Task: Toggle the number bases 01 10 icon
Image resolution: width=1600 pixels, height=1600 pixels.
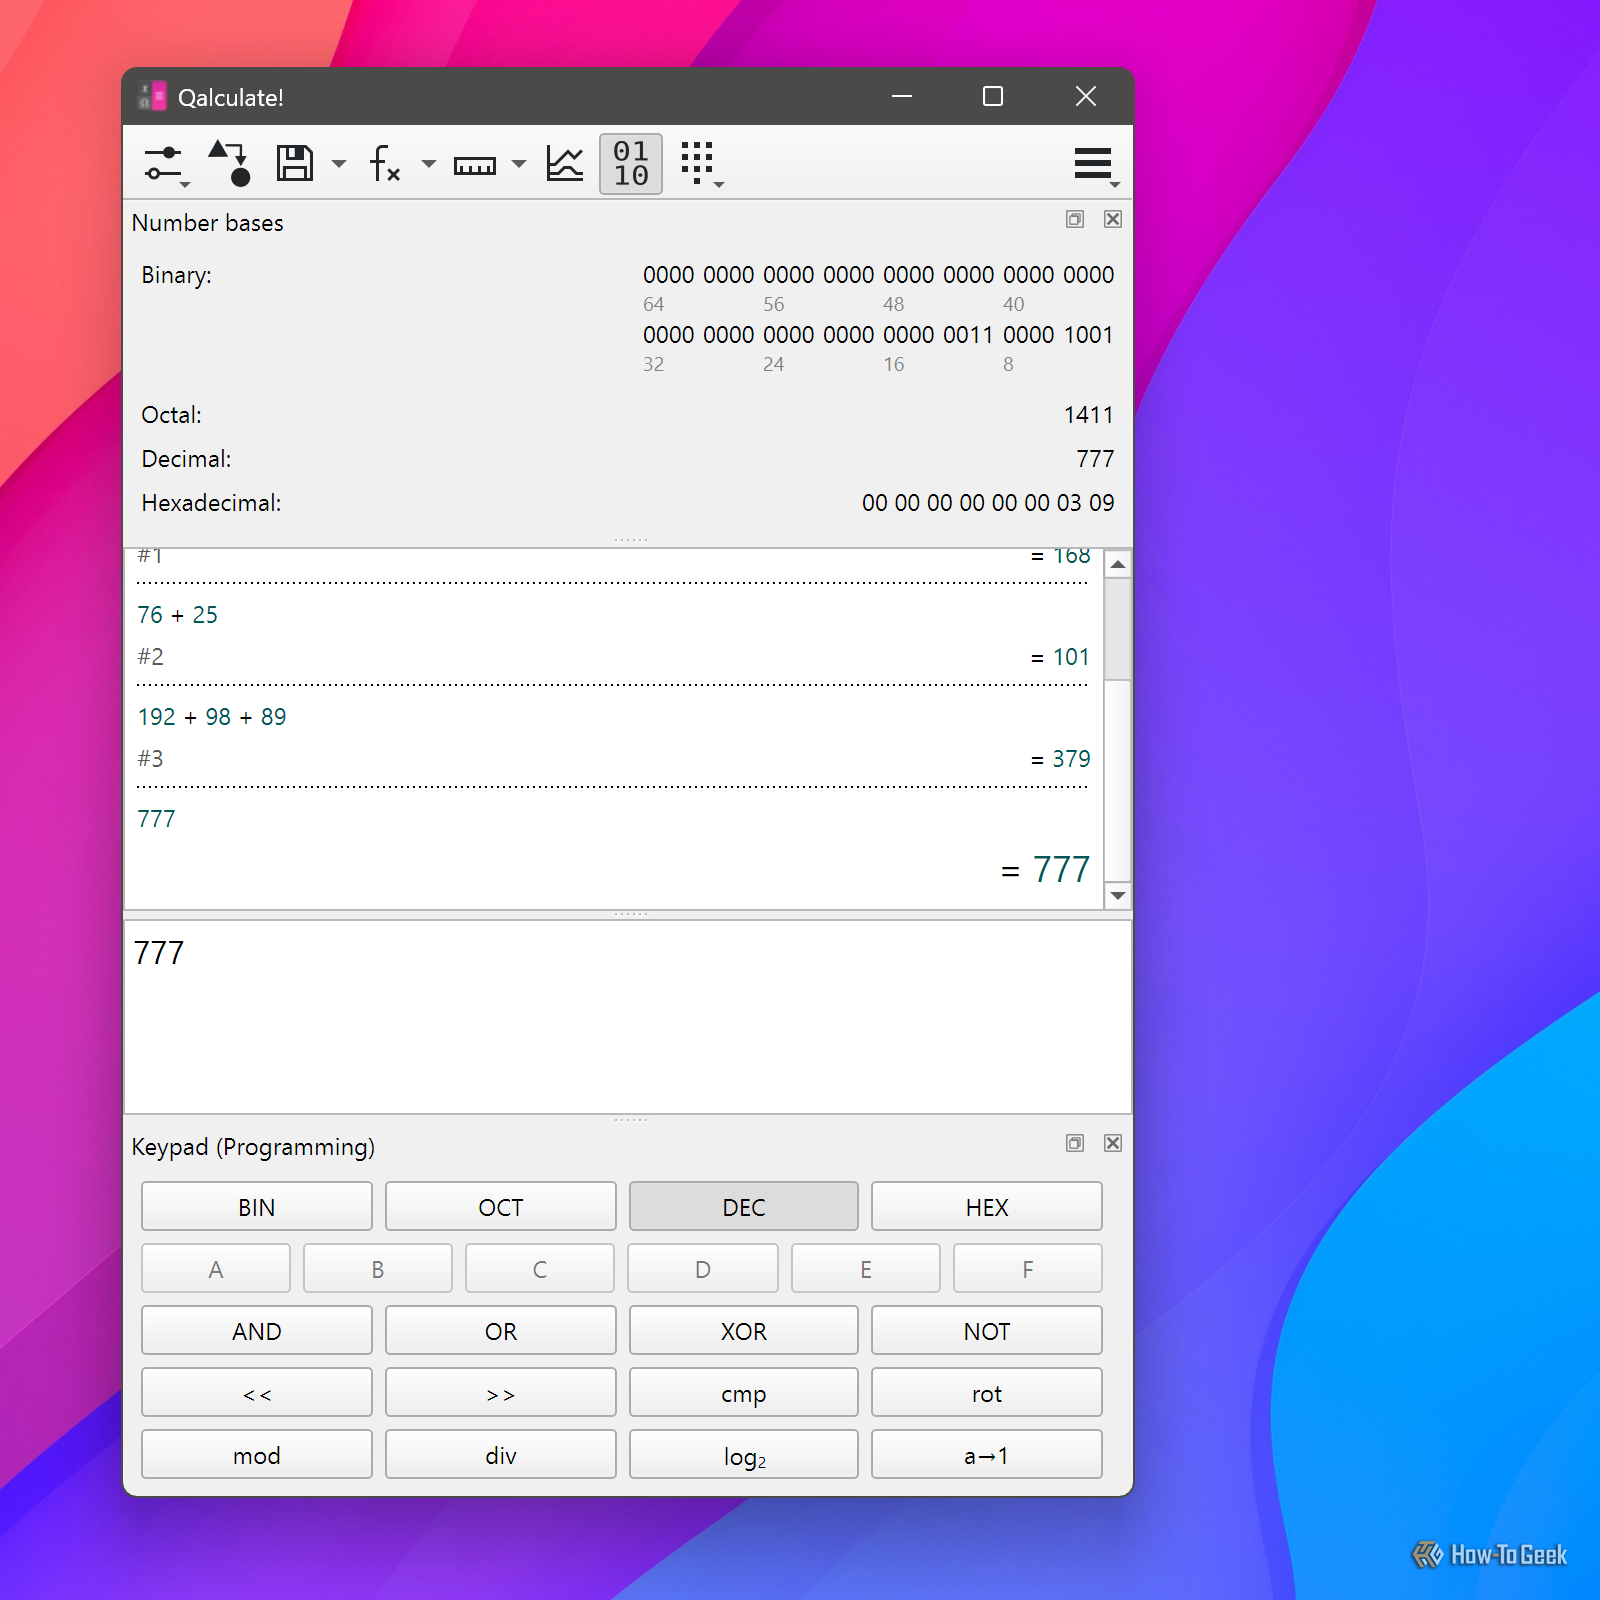Action: point(631,163)
